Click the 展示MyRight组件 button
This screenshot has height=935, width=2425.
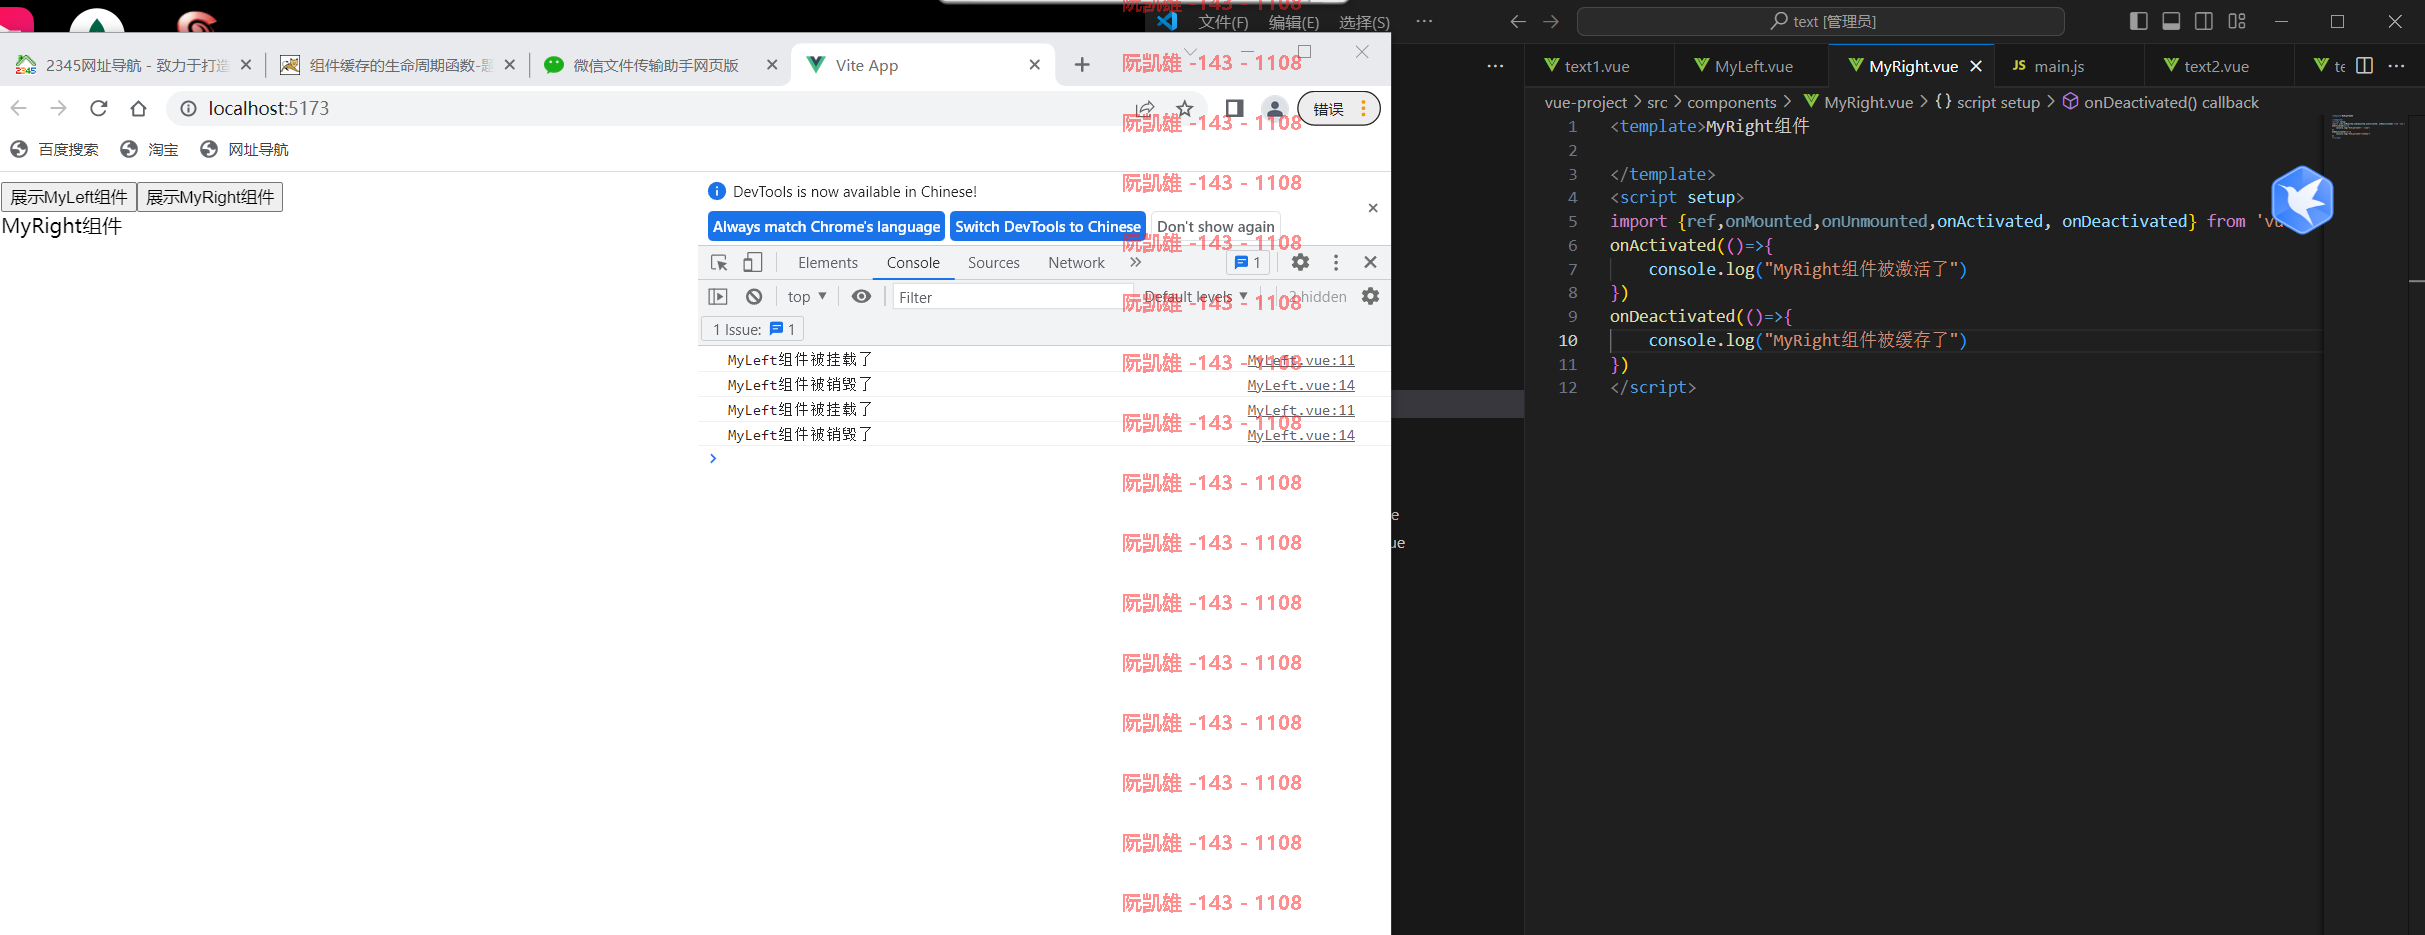click(210, 197)
